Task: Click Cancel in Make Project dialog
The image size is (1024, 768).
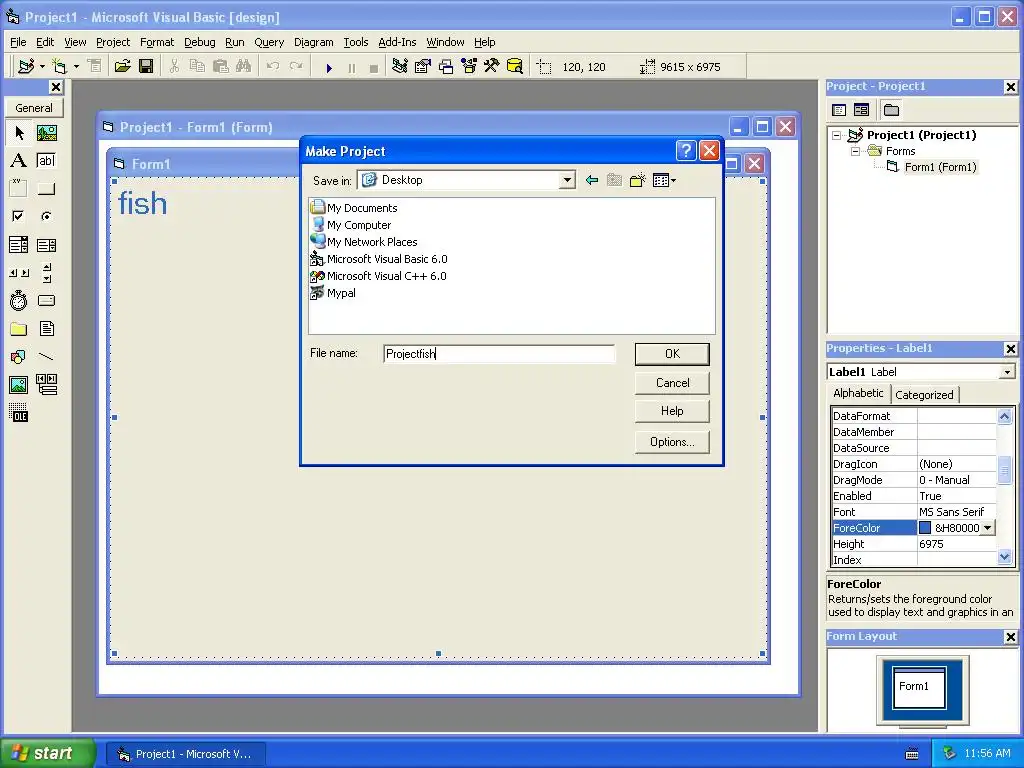Action: tap(672, 383)
